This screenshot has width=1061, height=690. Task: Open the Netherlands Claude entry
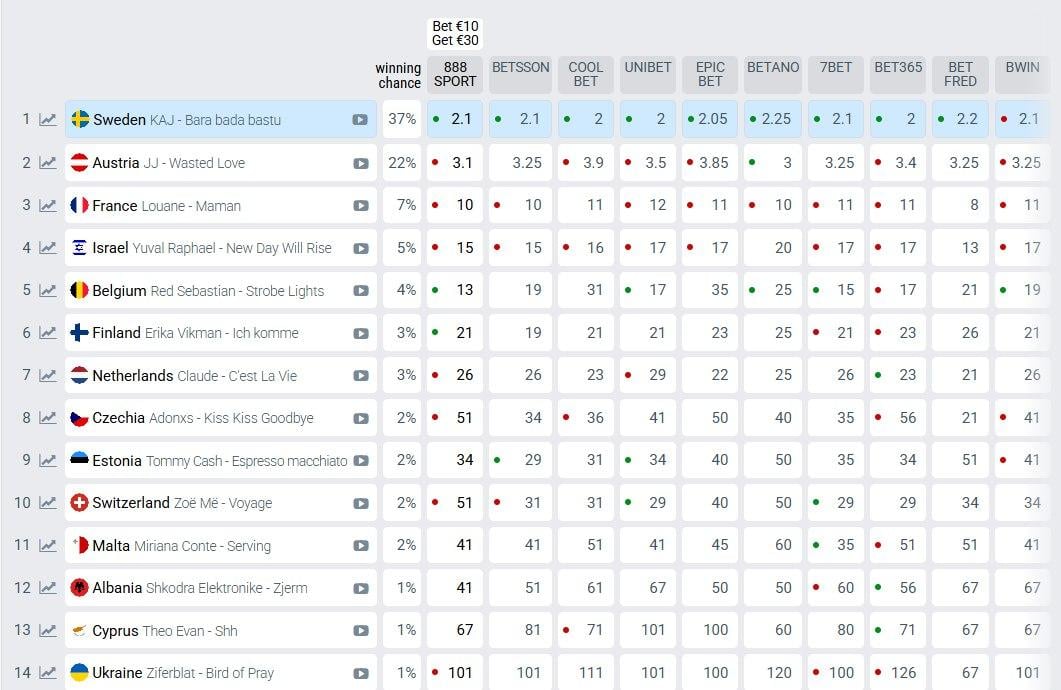(x=221, y=375)
